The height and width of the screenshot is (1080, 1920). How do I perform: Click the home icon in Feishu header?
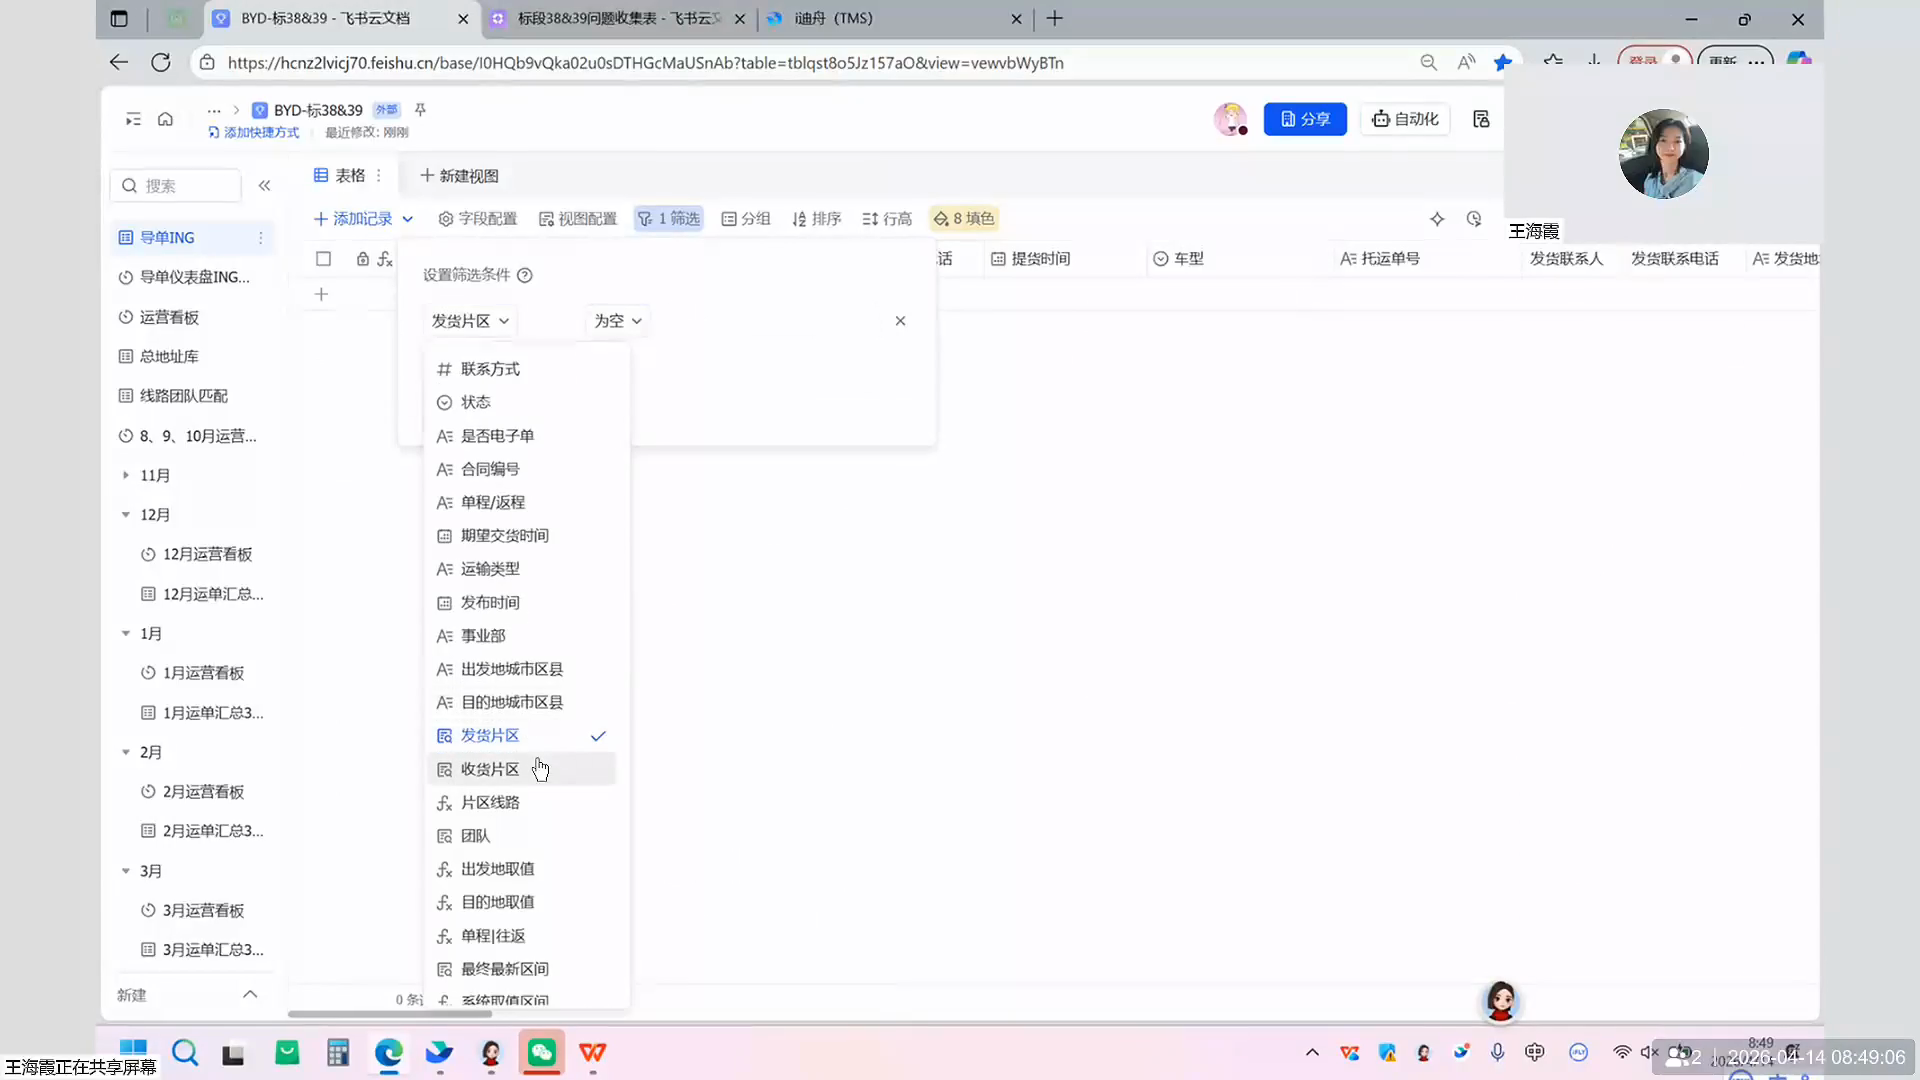coord(165,119)
